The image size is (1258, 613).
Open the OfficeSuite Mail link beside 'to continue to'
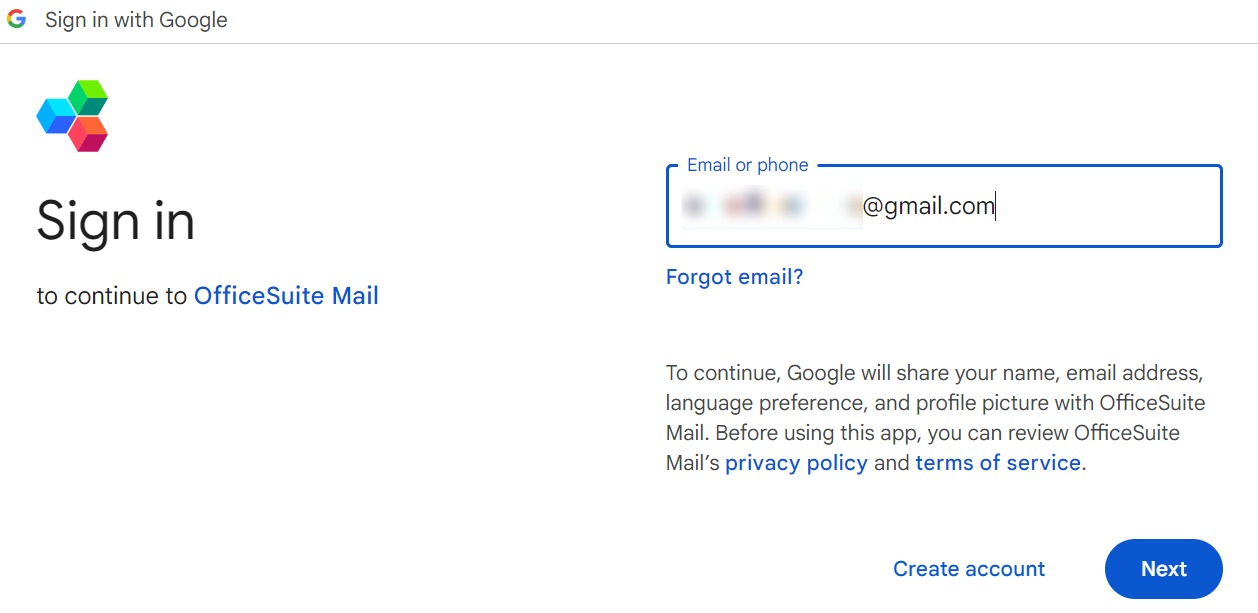pos(286,296)
